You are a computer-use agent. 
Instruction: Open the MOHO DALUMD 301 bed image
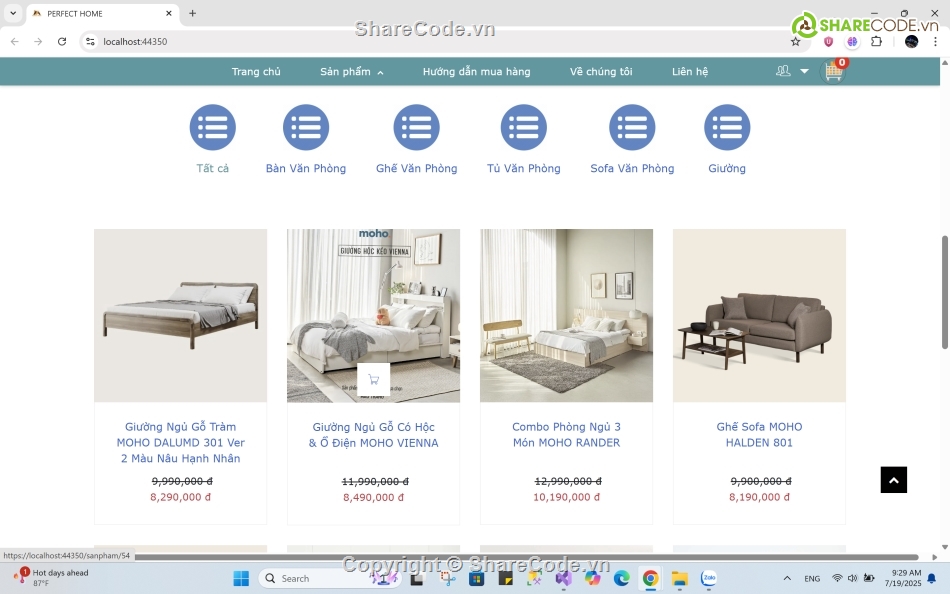[181, 315]
